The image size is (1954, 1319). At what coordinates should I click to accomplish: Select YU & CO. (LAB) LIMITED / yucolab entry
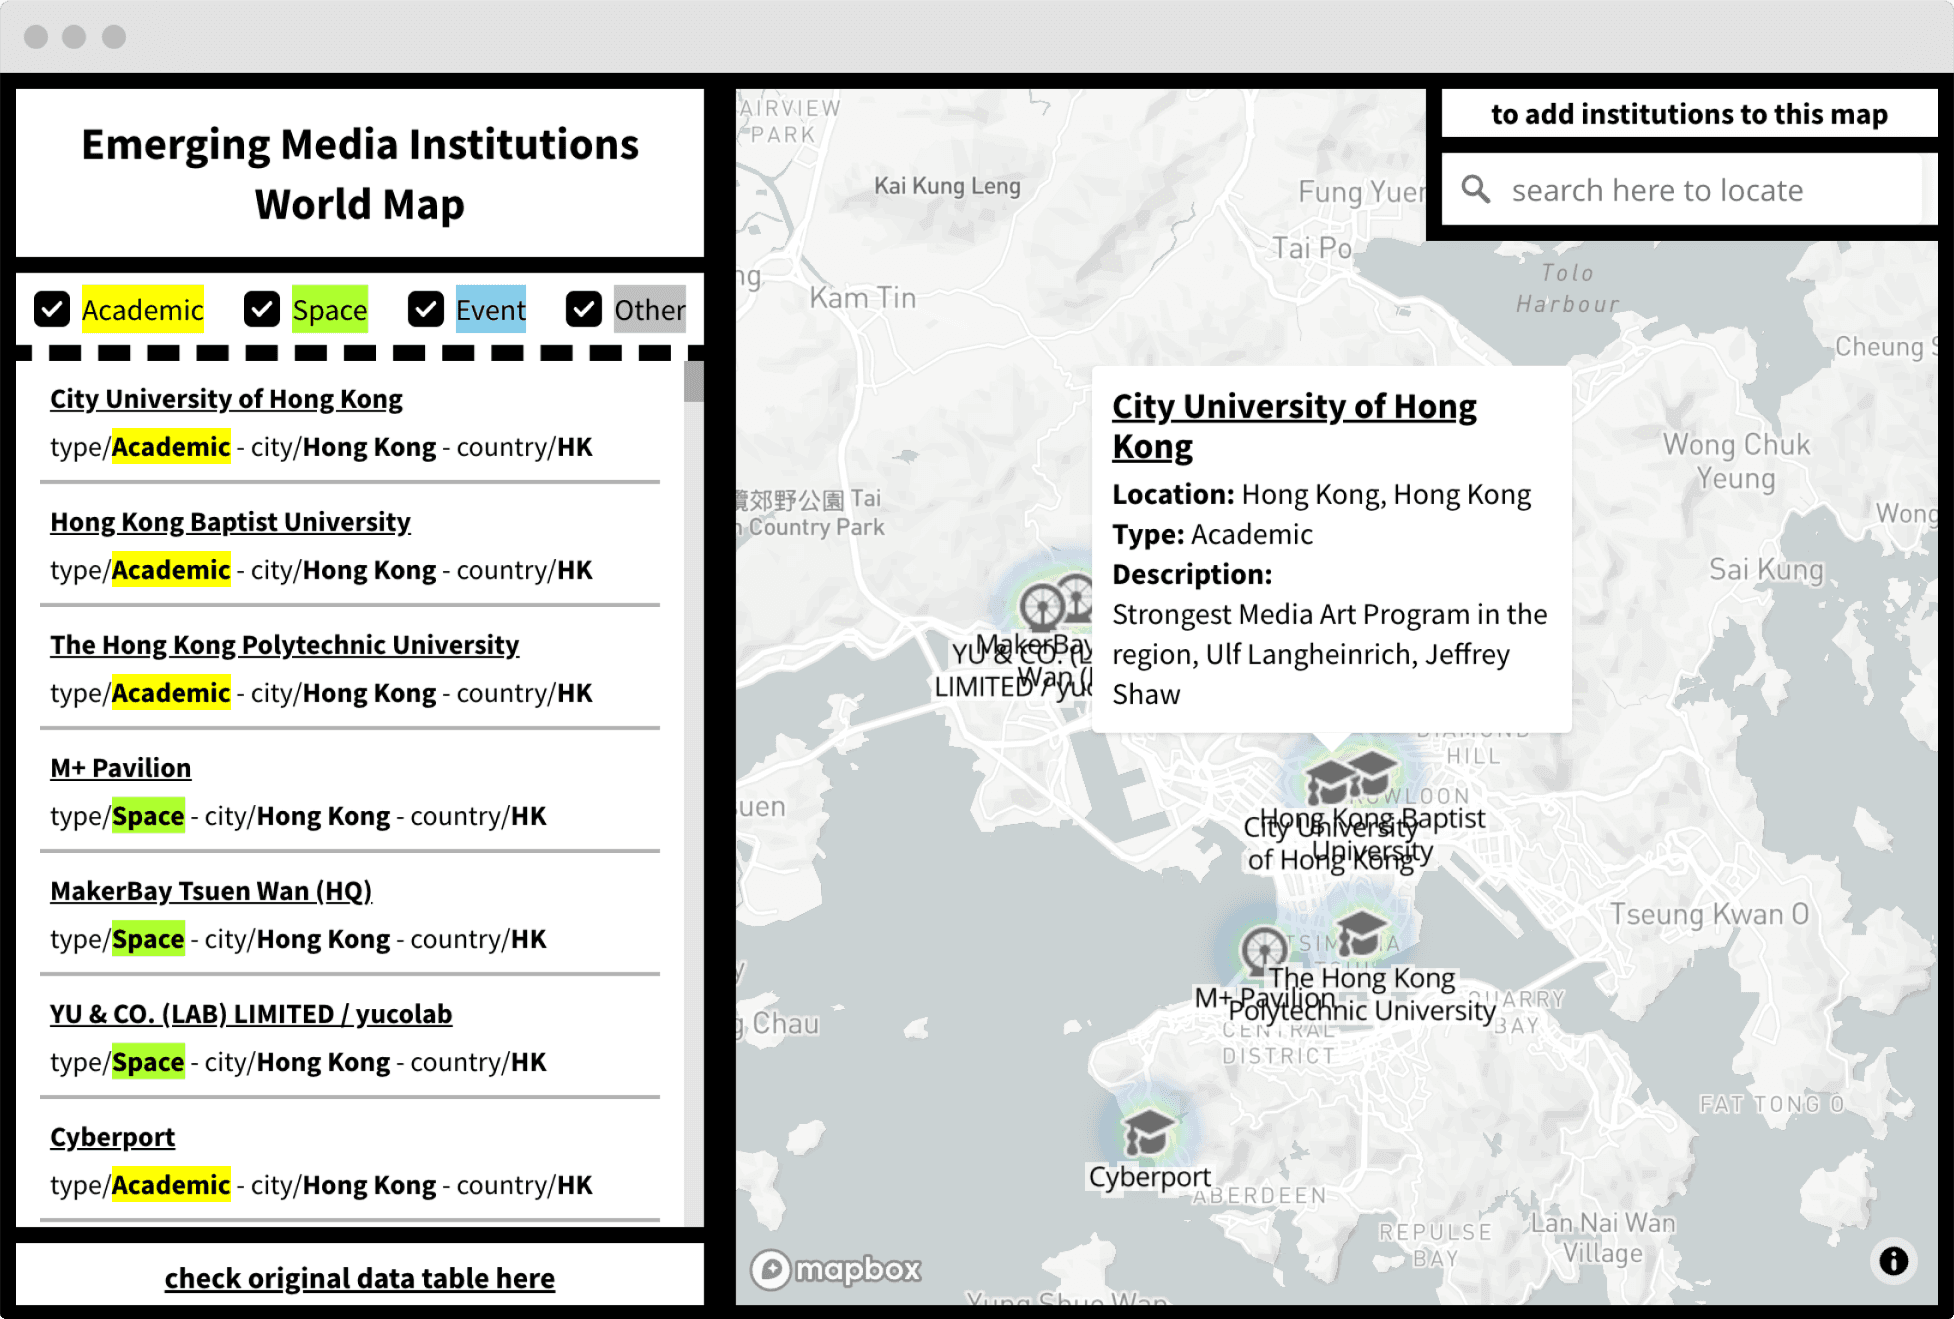[251, 1014]
